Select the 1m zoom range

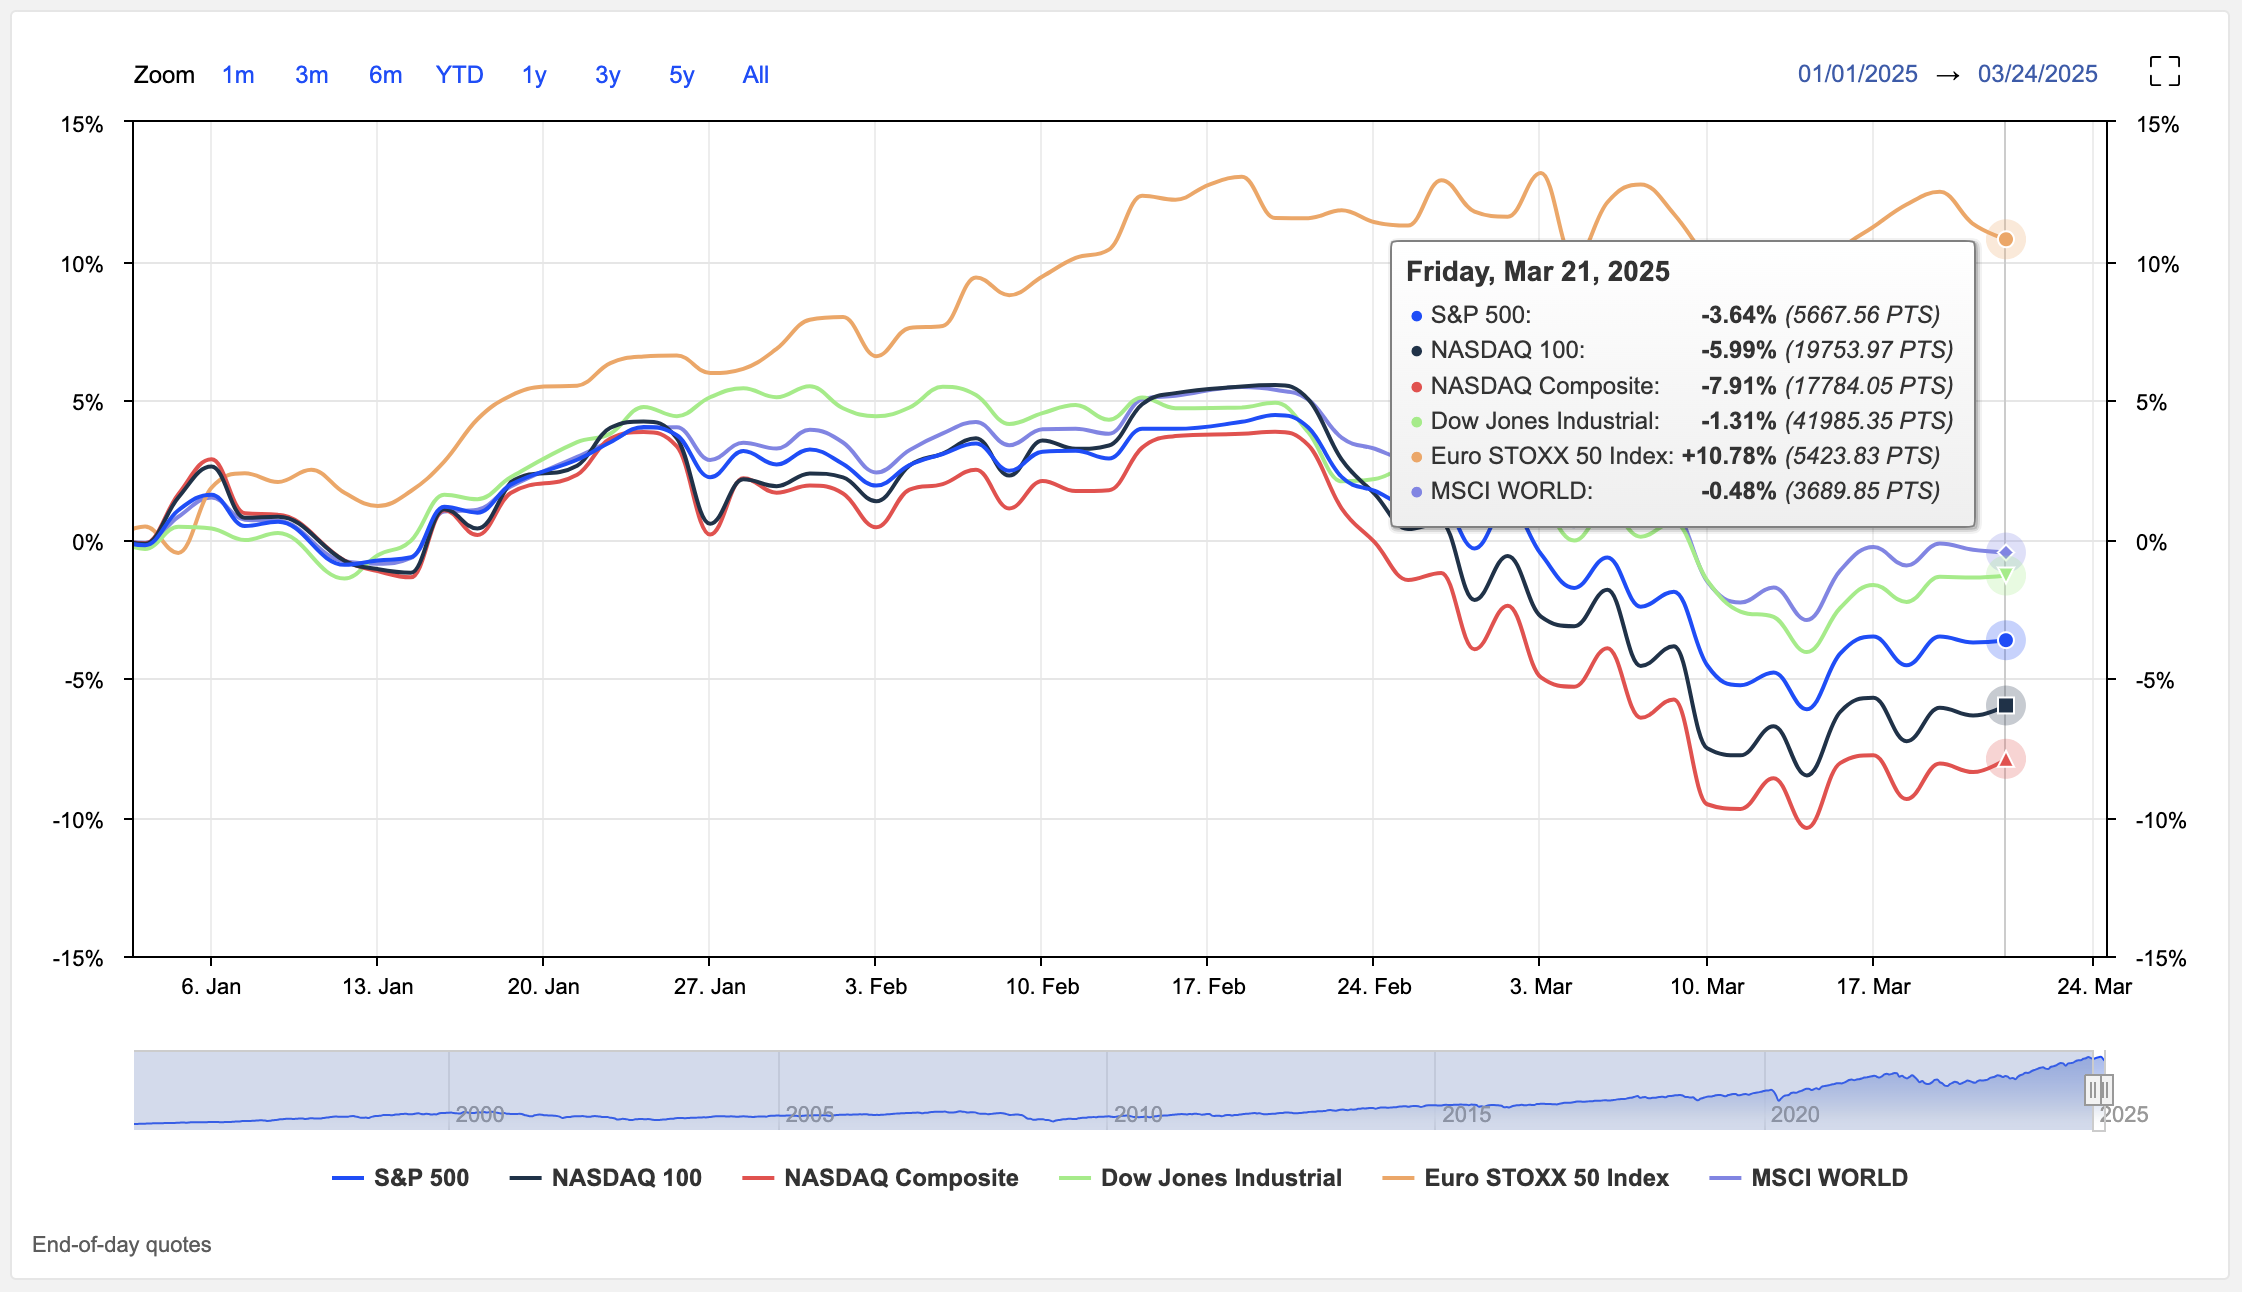coord(238,75)
